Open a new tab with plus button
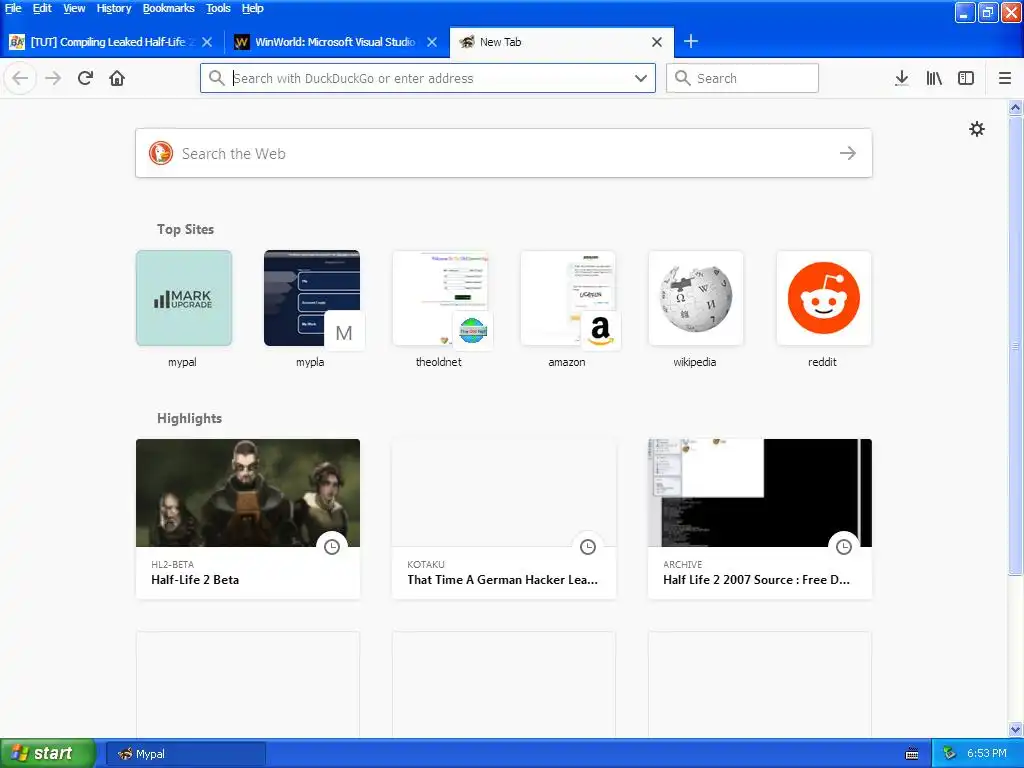The height and width of the screenshot is (768, 1024). 690,41
